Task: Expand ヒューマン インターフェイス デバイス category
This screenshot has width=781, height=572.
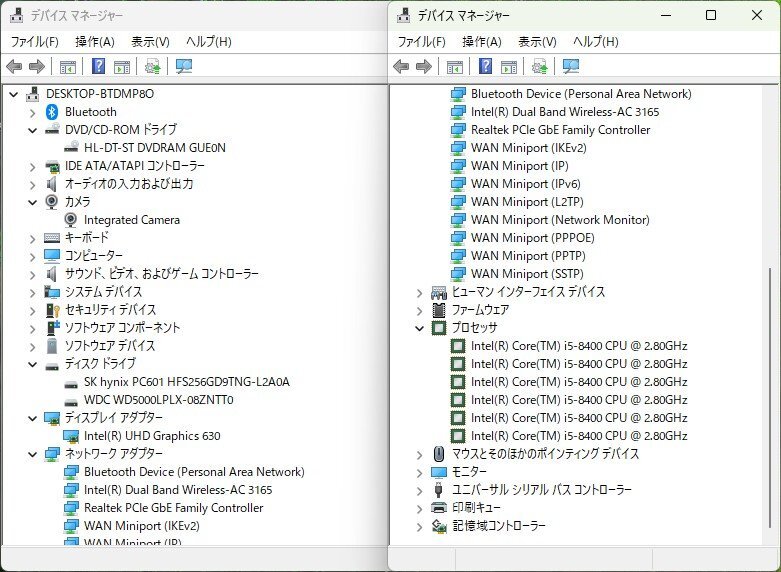Action: (x=420, y=292)
